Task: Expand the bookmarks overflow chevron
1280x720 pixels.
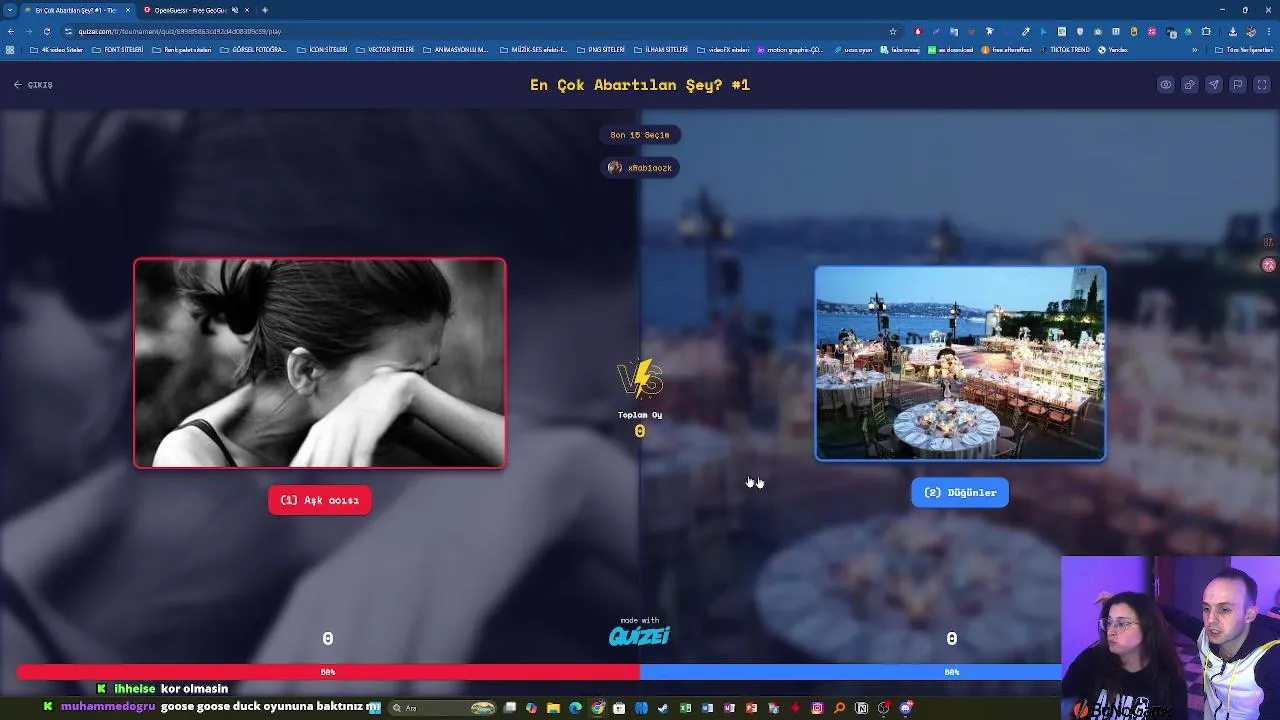Action: click(x=1195, y=50)
